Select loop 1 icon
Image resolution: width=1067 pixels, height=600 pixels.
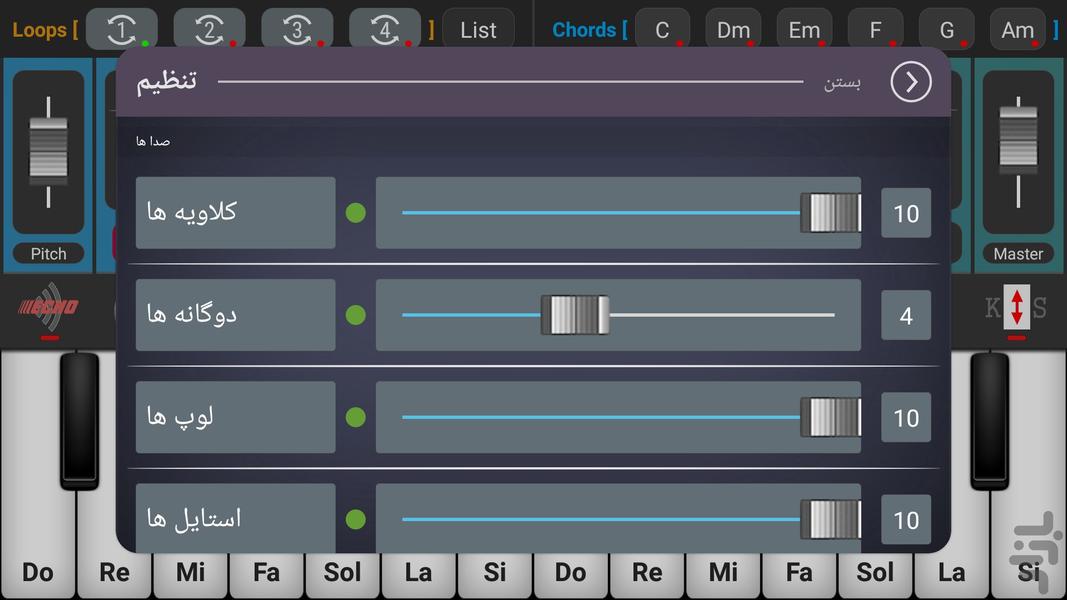(x=121, y=30)
